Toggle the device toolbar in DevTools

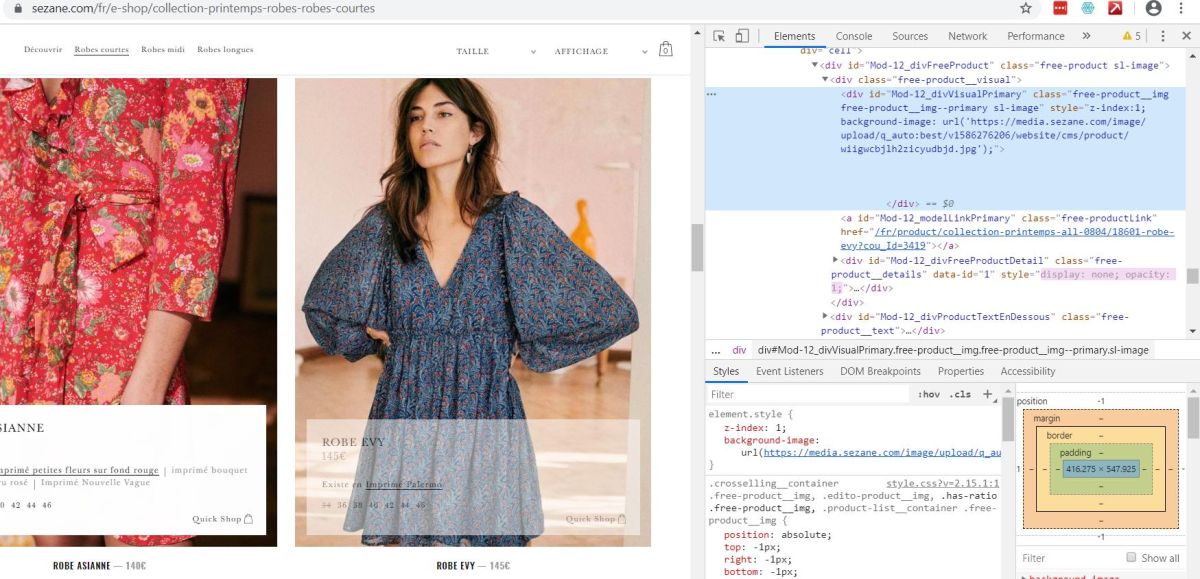pos(741,36)
